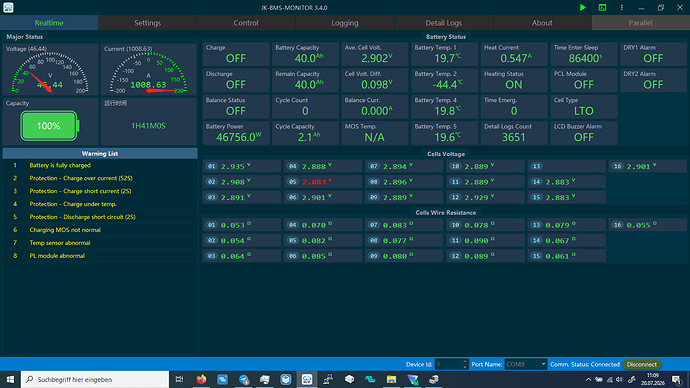
Task: Click the Battery Temp. 2 value -44.4
Action: tap(447, 84)
